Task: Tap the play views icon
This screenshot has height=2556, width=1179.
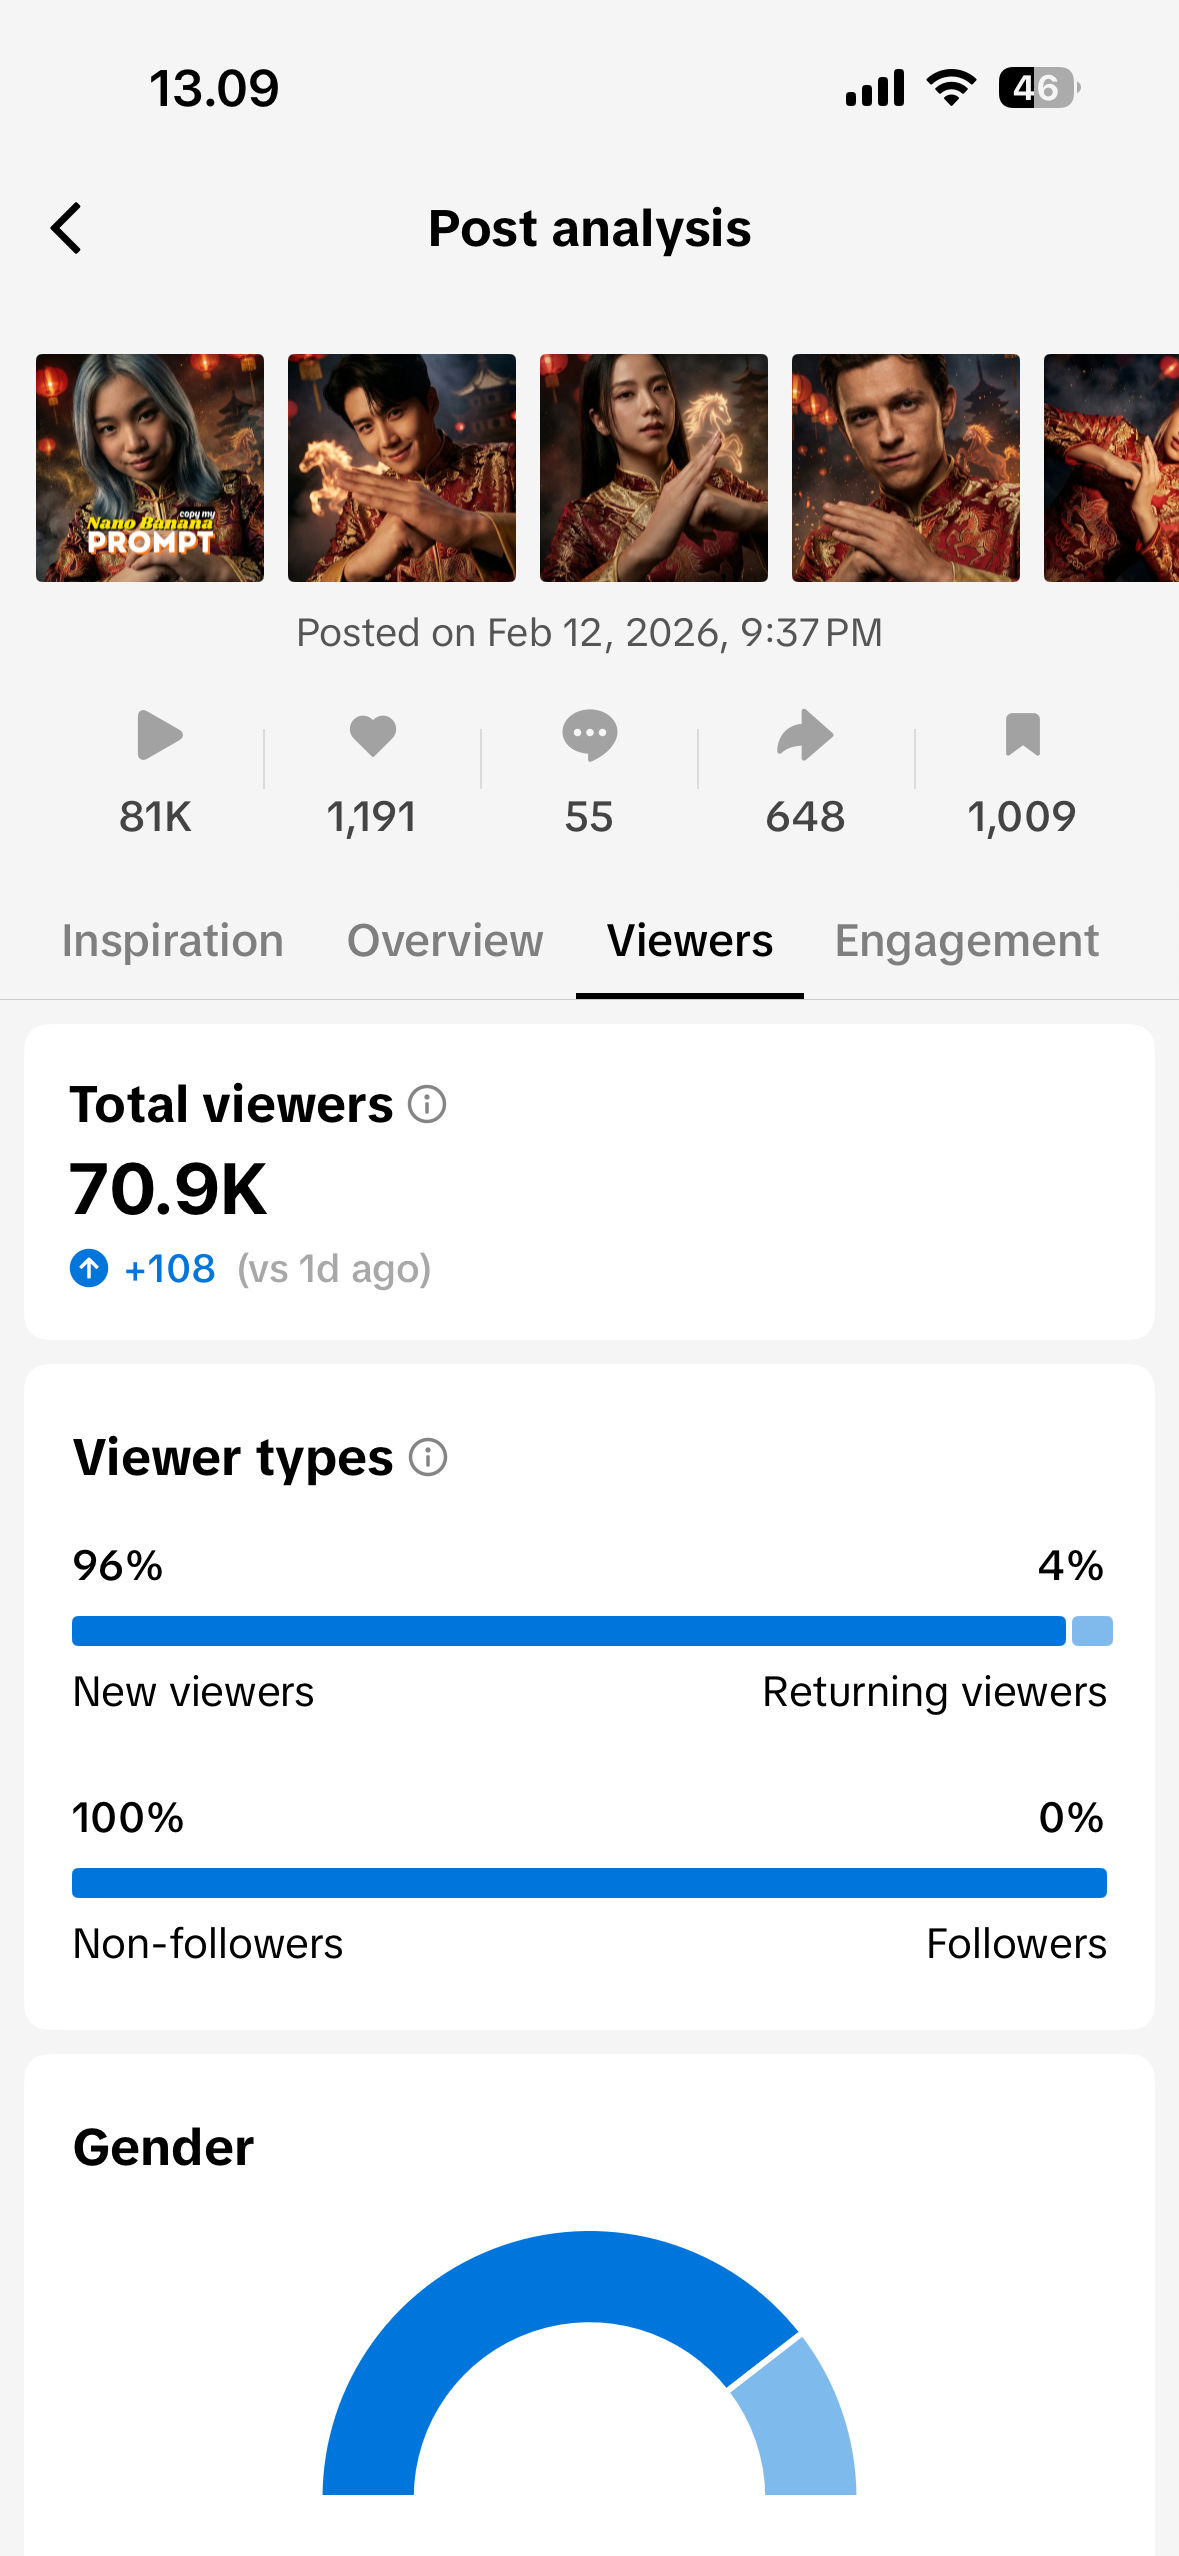Action: coord(158,736)
